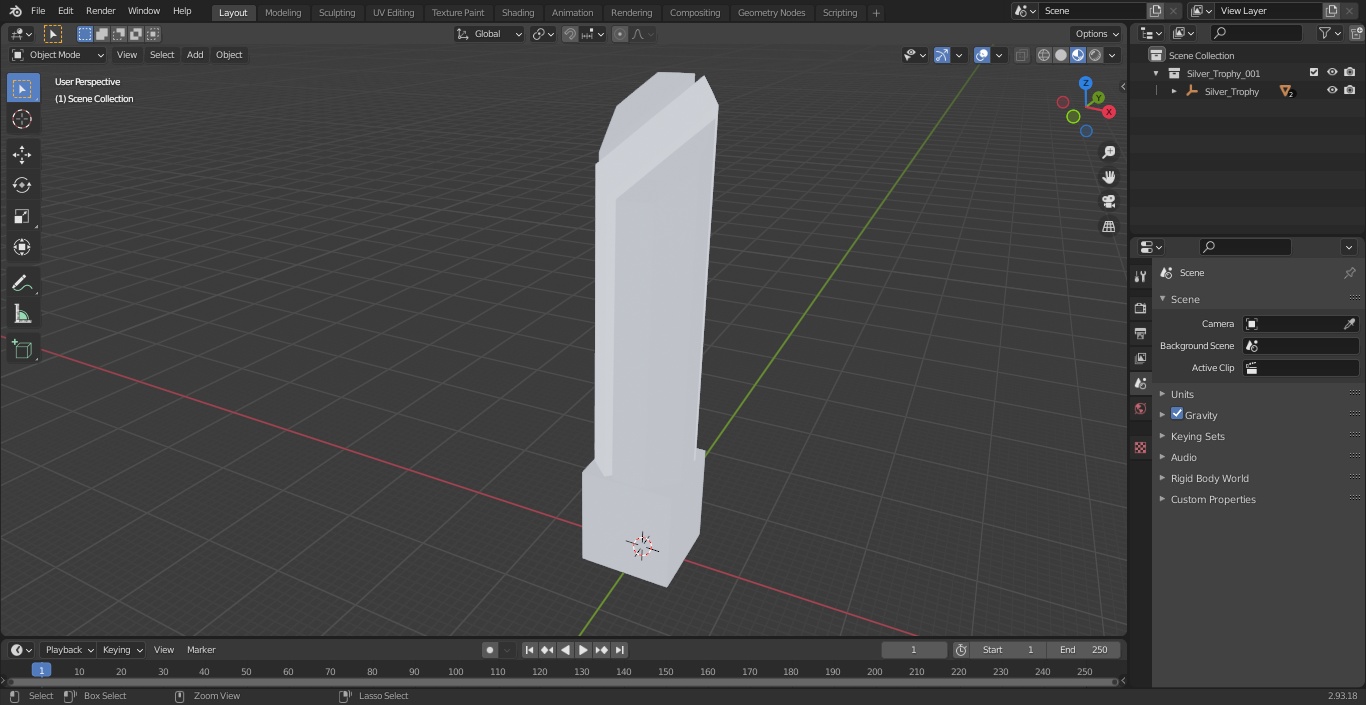Open the Render properties tab
Image resolution: width=1366 pixels, height=705 pixels.
pyautogui.click(x=1140, y=308)
